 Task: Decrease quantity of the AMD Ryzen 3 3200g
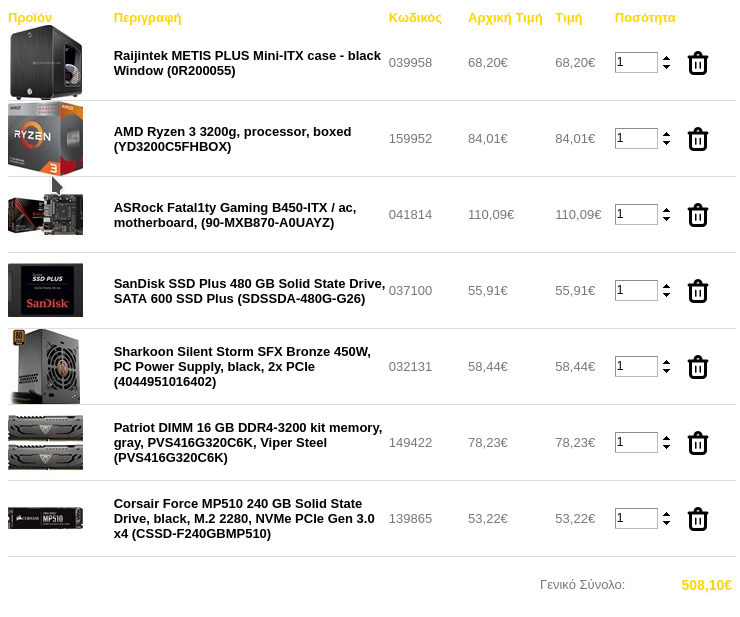tap(666, 143)
